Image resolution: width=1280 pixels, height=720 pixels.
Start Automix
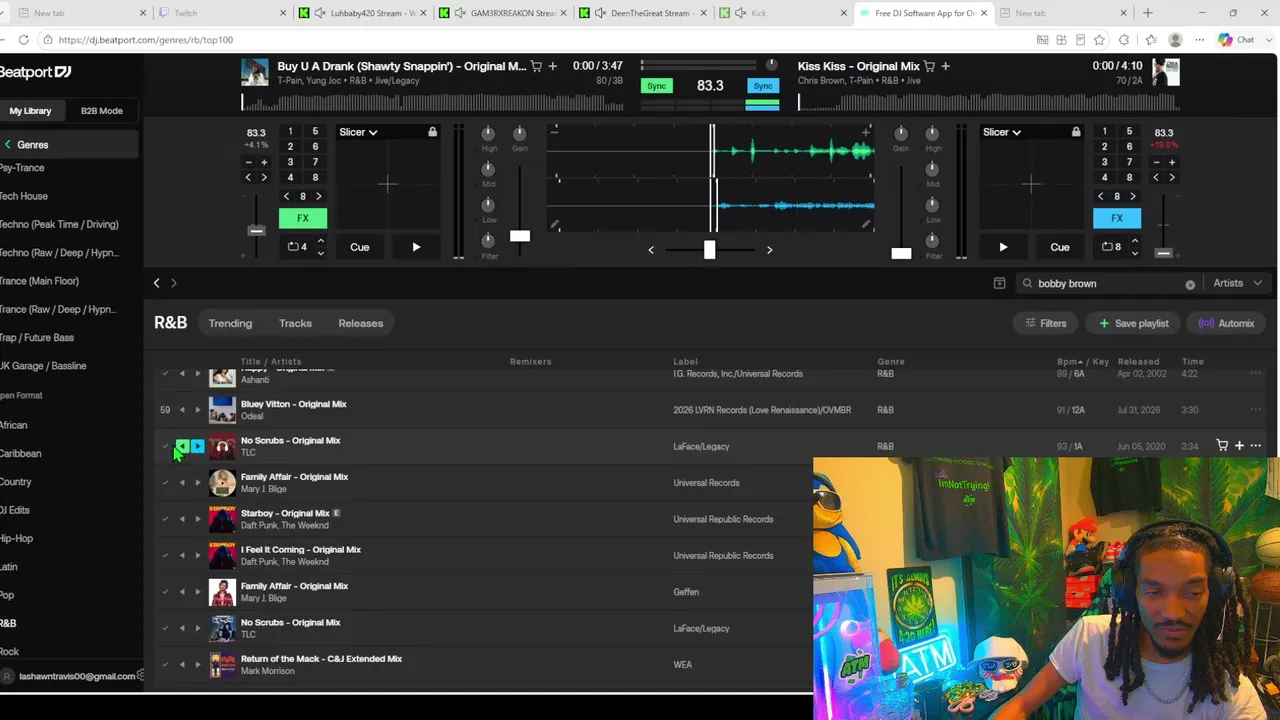click(1226, 323)
